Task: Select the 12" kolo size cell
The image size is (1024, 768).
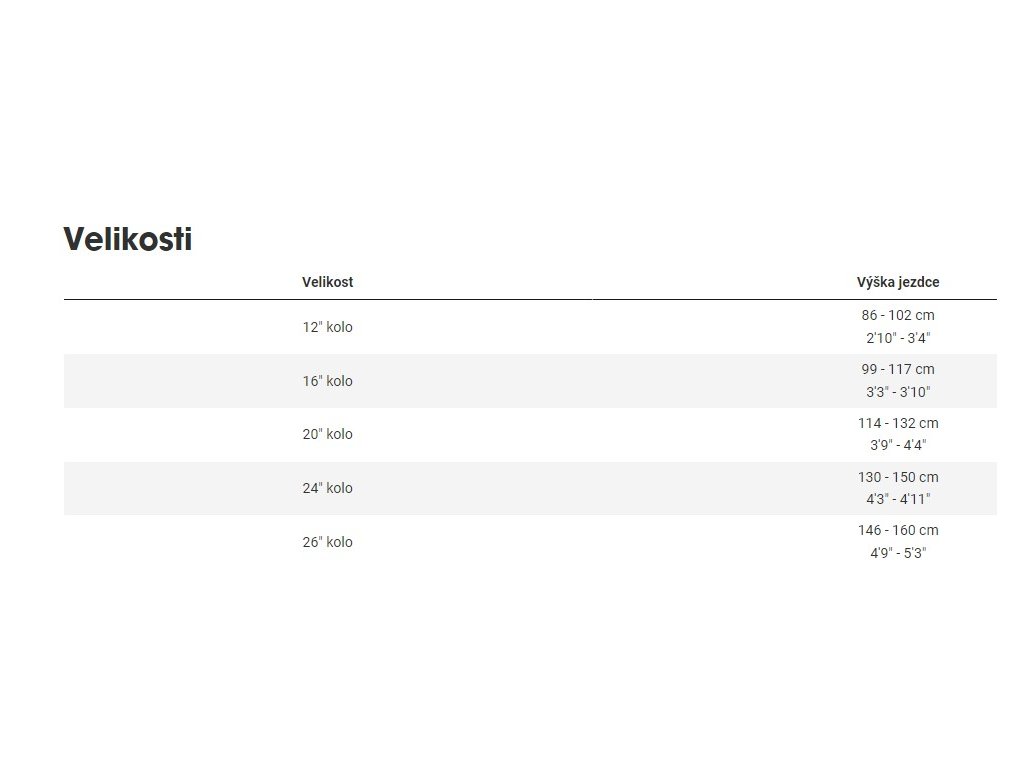Action: (327, 327)
